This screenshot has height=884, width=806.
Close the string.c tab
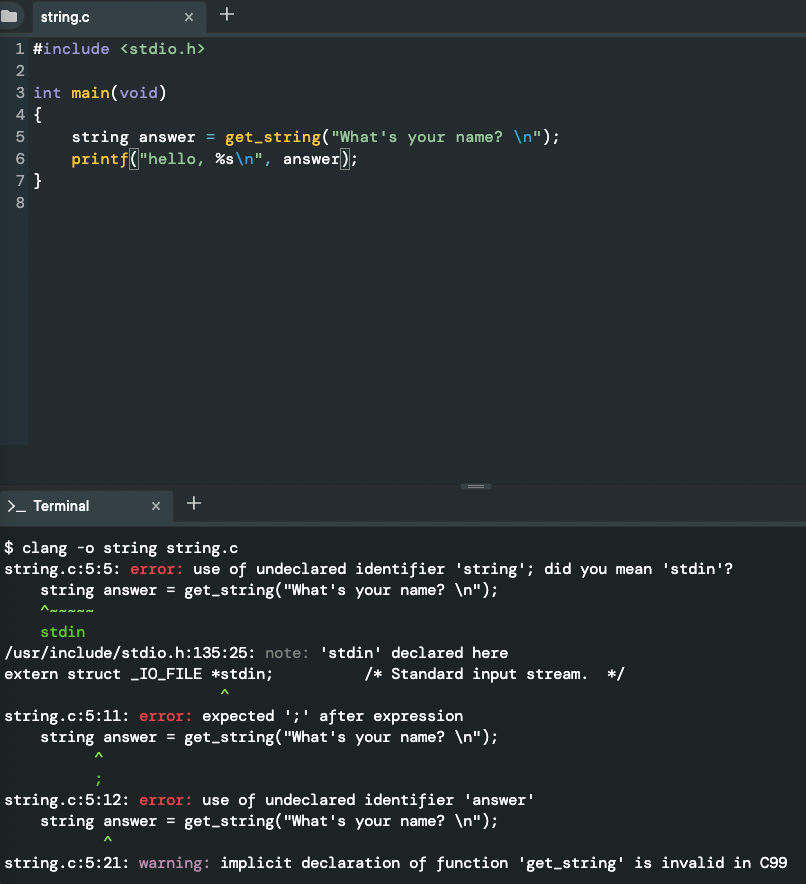pyautogui.click(x=189, y=17)
